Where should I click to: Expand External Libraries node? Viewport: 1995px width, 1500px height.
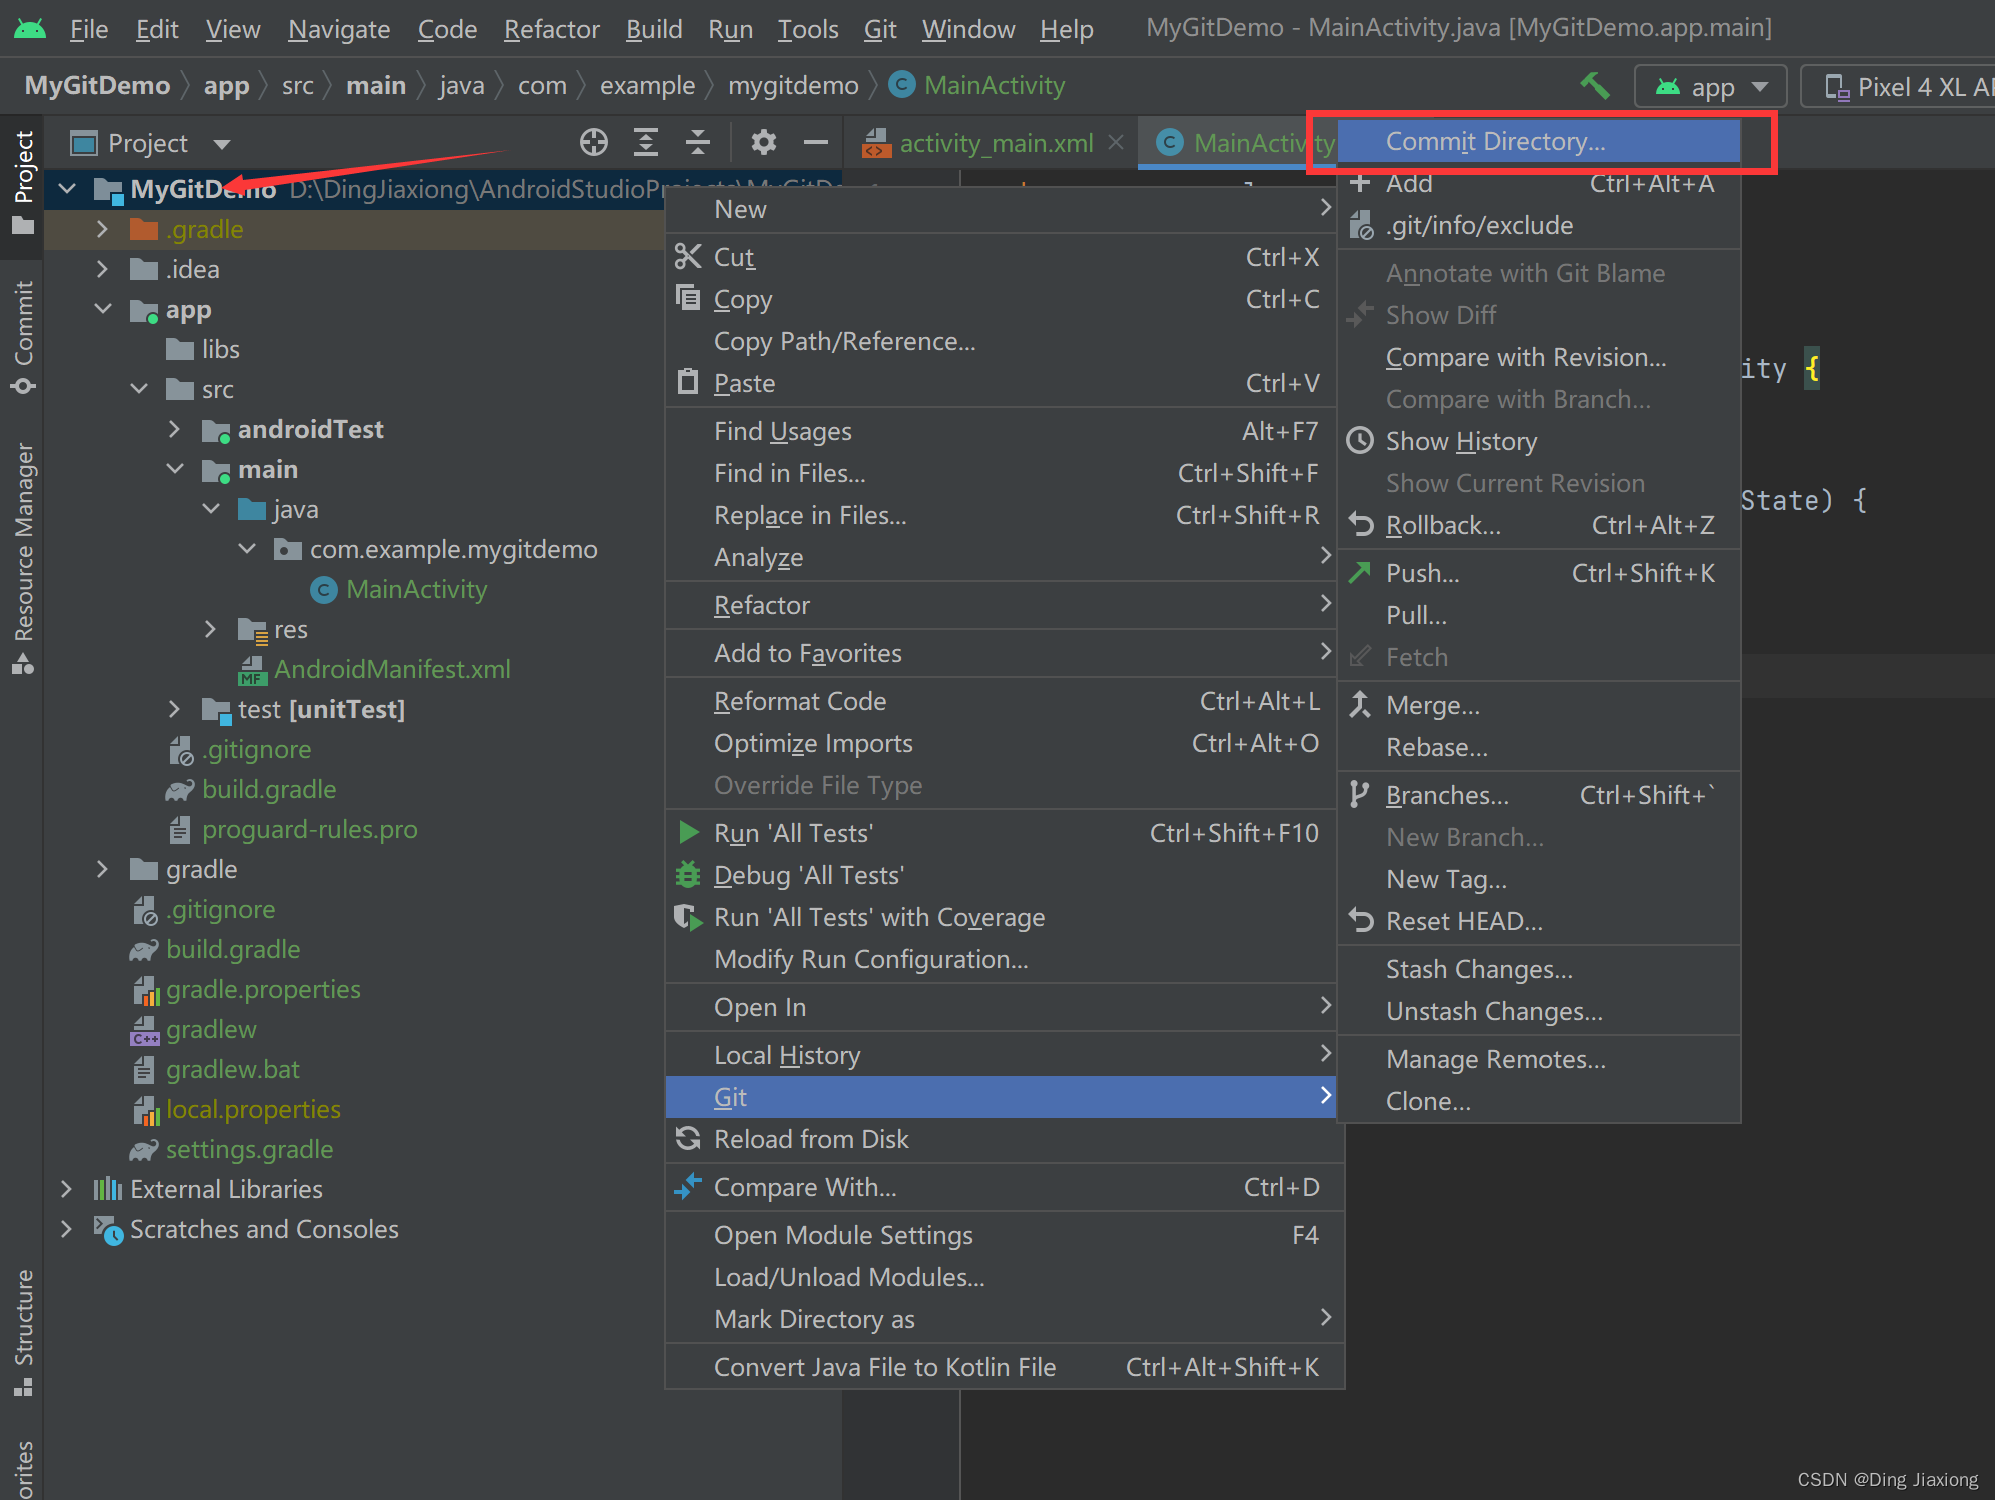pos(67,1189)
